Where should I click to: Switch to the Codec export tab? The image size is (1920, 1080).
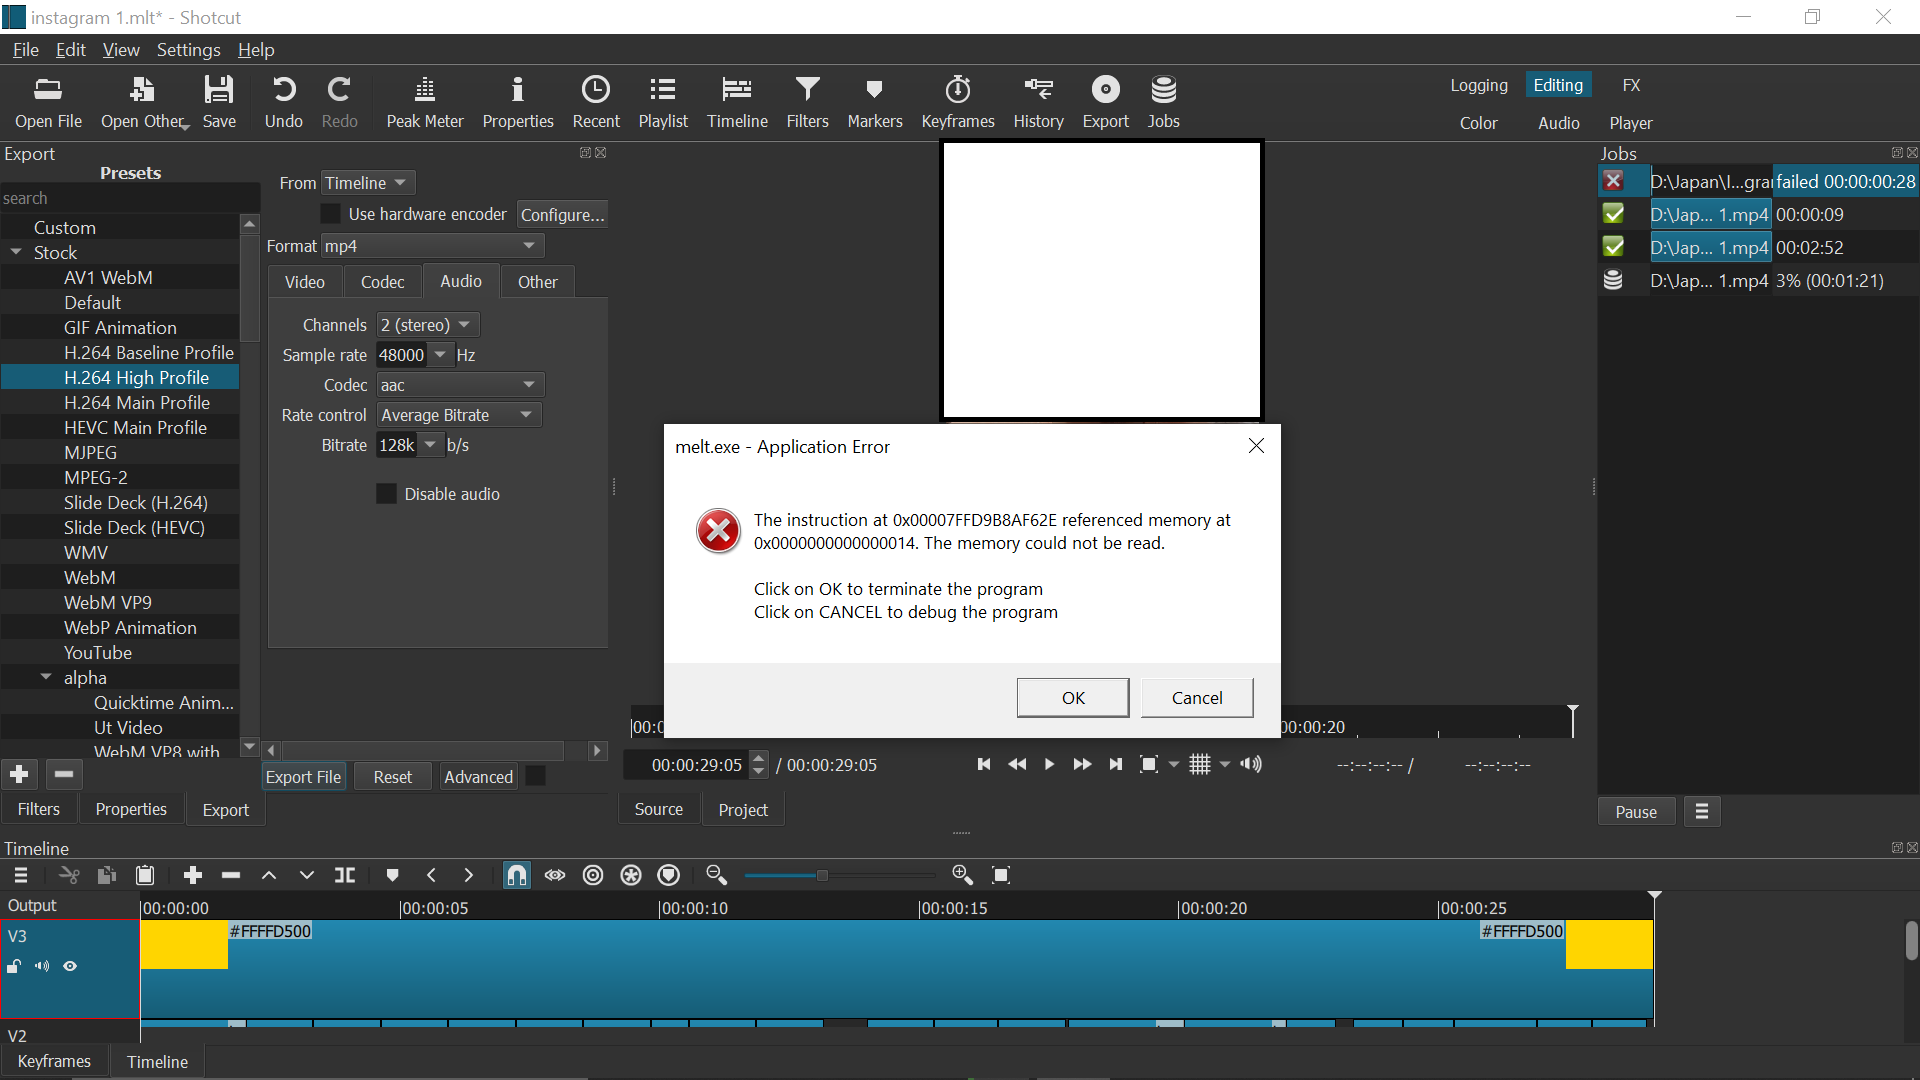(x=383, y=282)
